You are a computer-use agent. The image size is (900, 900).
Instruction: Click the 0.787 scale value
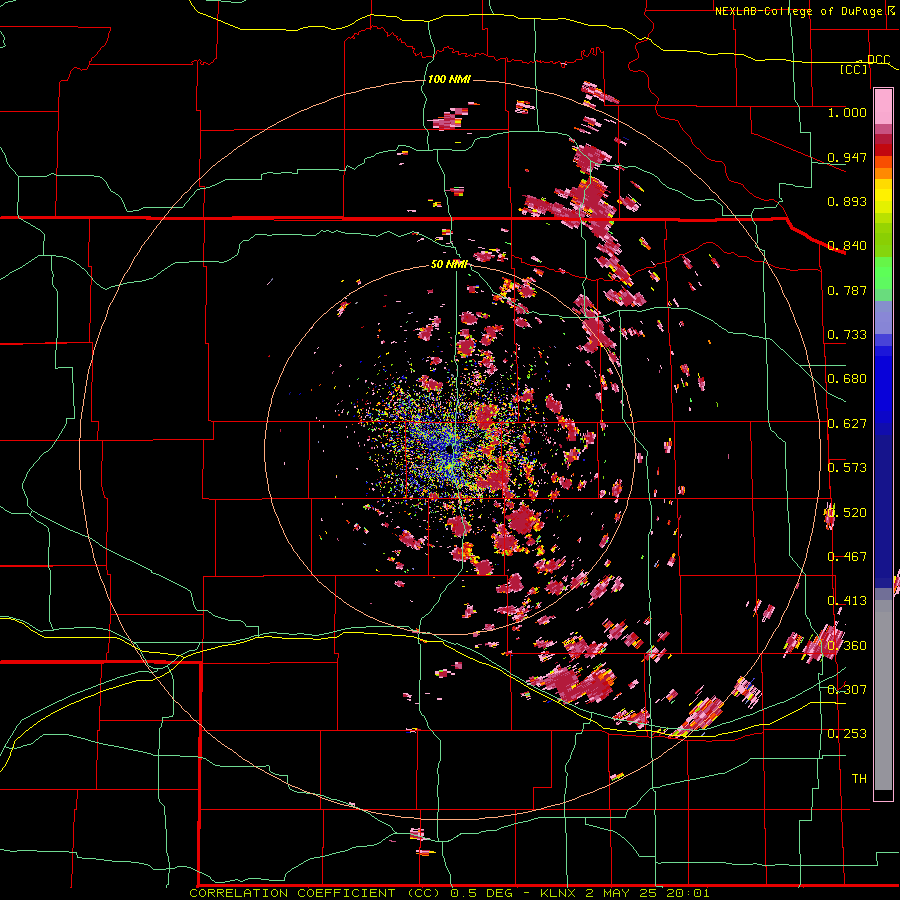click(x=847, y=290)
